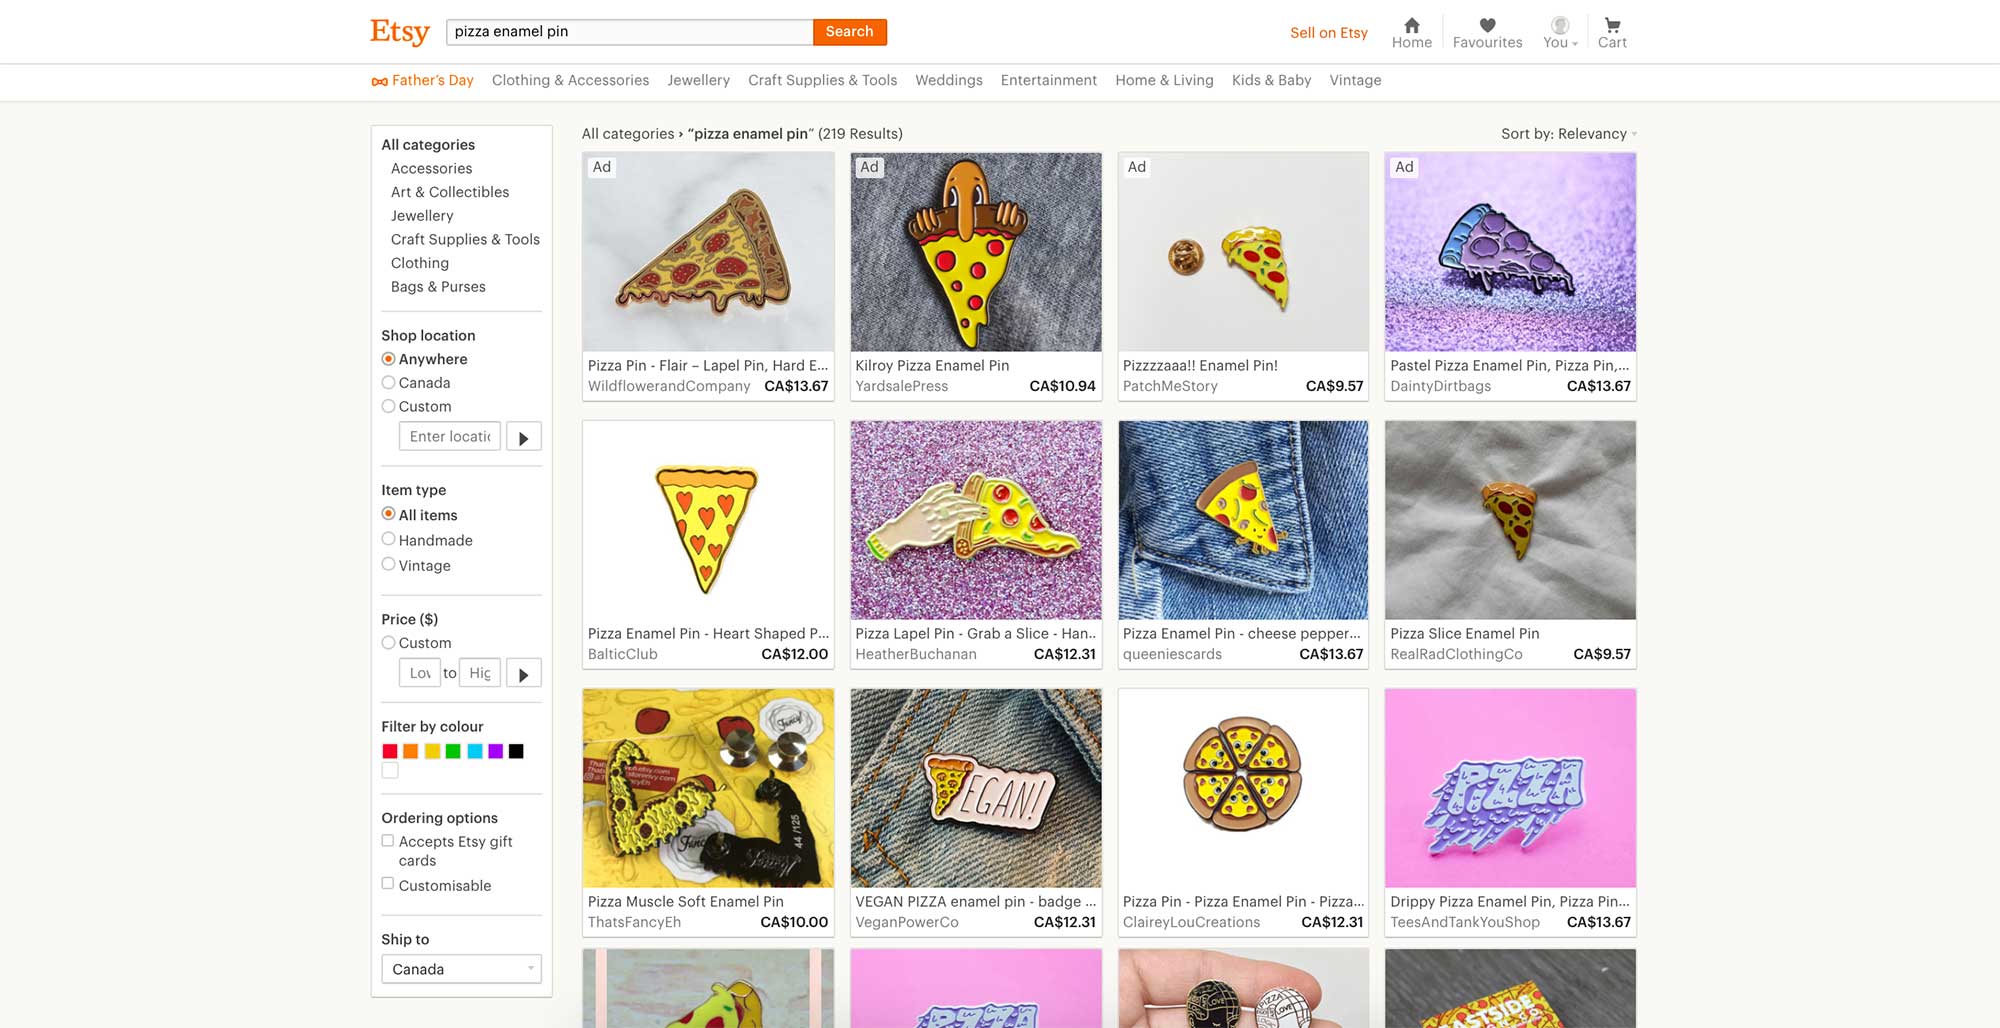2000x1028 pixels.
Task: Visit the YardsalePress shop
Action: pos(901,386)
